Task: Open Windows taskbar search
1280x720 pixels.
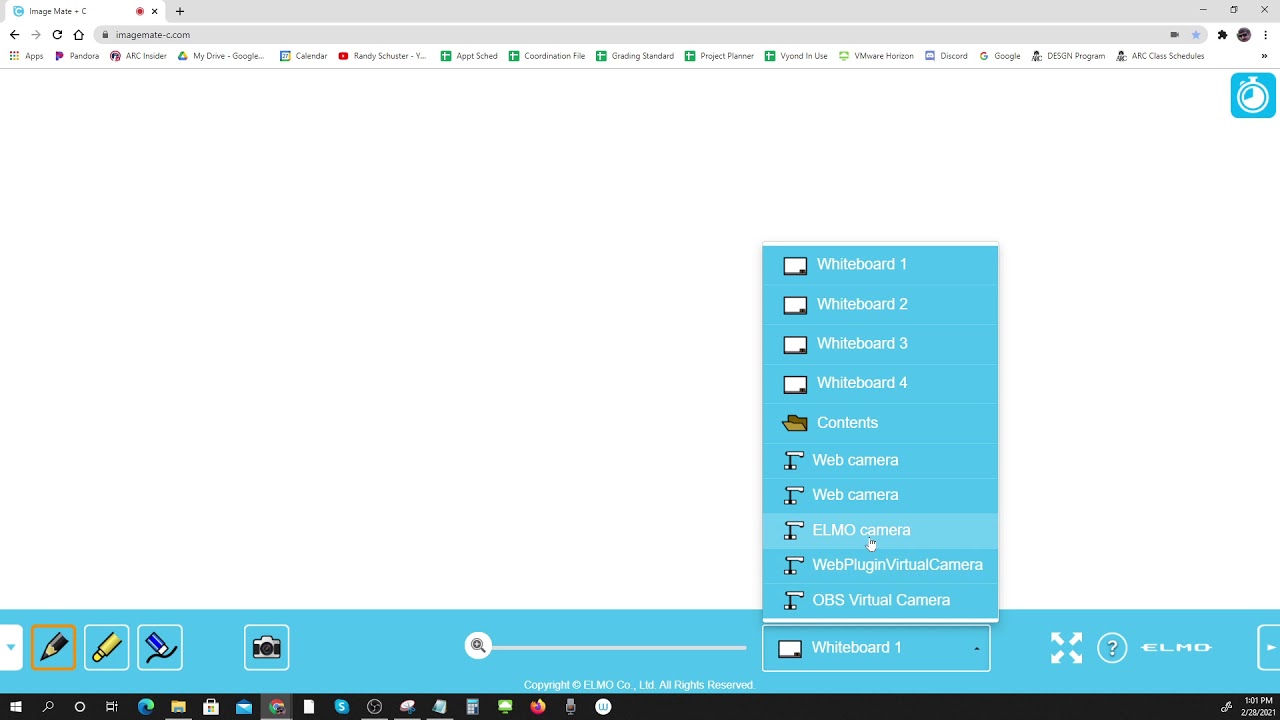Action: [48, 707]
